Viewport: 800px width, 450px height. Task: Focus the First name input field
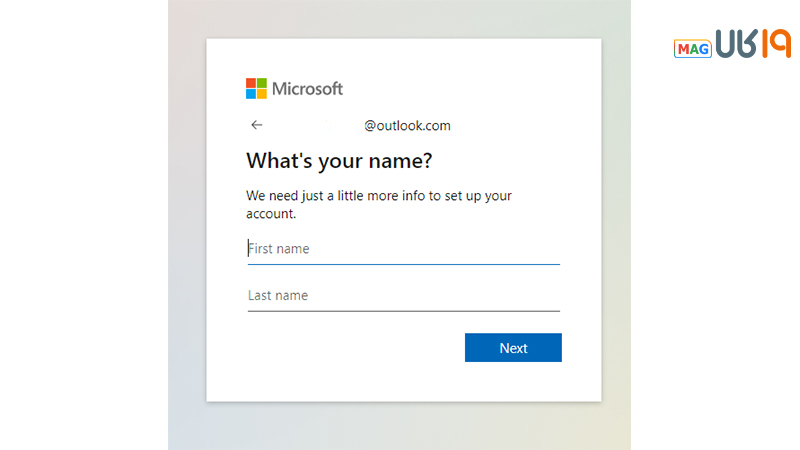coord(403,249)
